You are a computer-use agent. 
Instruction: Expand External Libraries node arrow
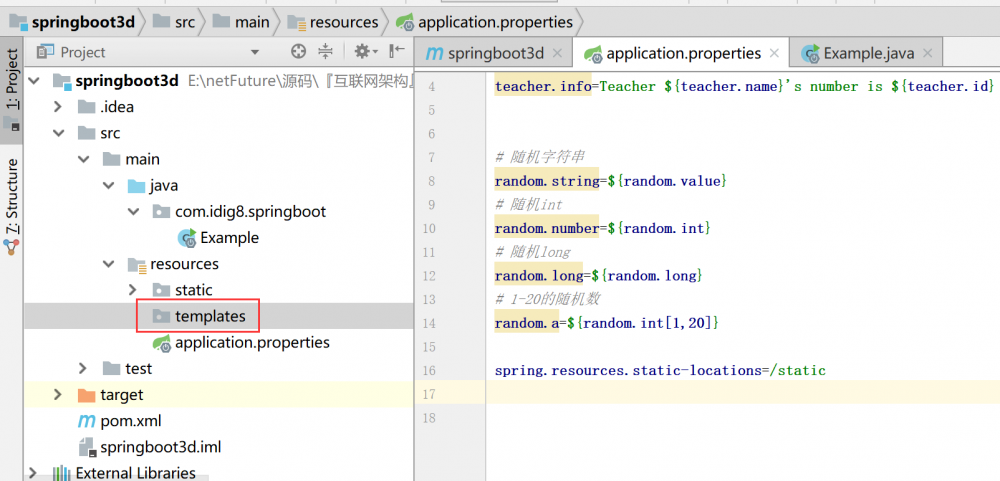[33, 473]
